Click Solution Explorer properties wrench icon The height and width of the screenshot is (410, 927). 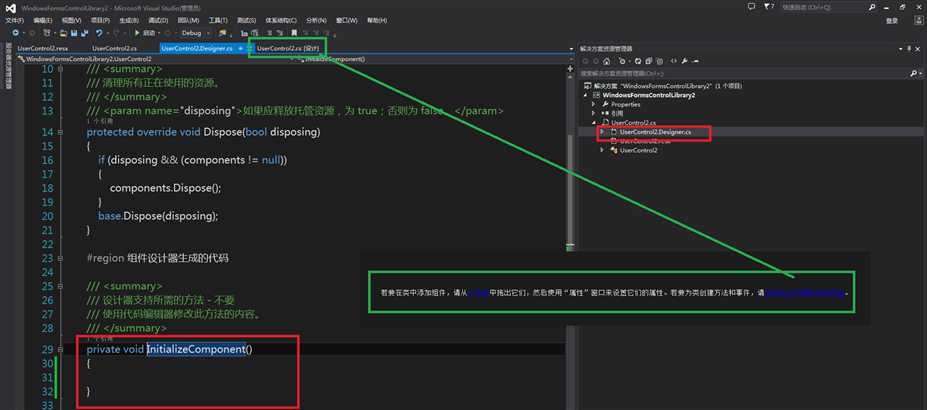pyautogui.click(x=684, y=61)
